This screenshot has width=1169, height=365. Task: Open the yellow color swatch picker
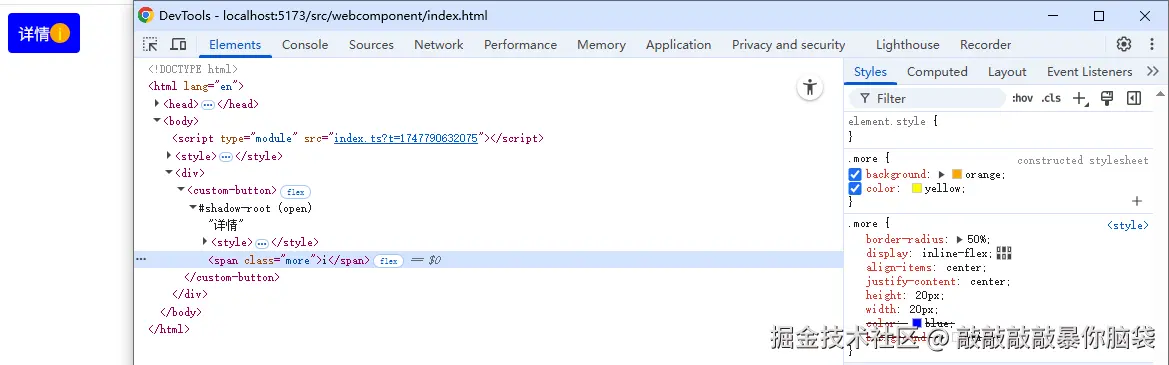pos(916,188)
